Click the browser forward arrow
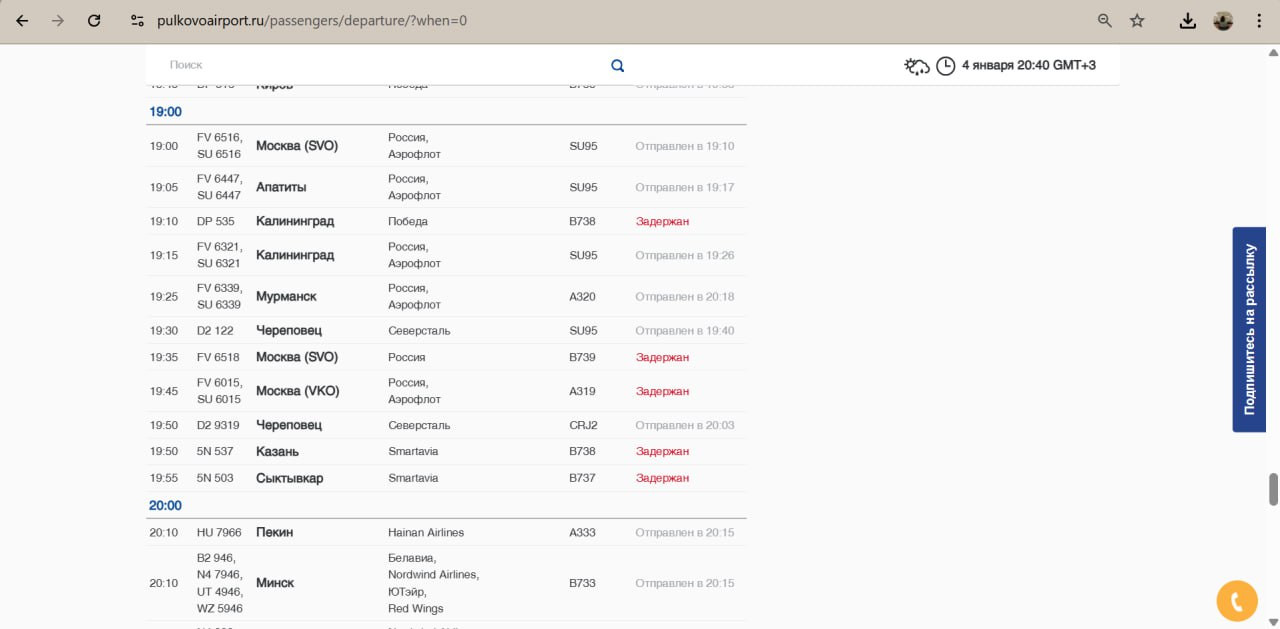Image resolution: width=1280 pixels, height=629 pixels. [58, 20]
